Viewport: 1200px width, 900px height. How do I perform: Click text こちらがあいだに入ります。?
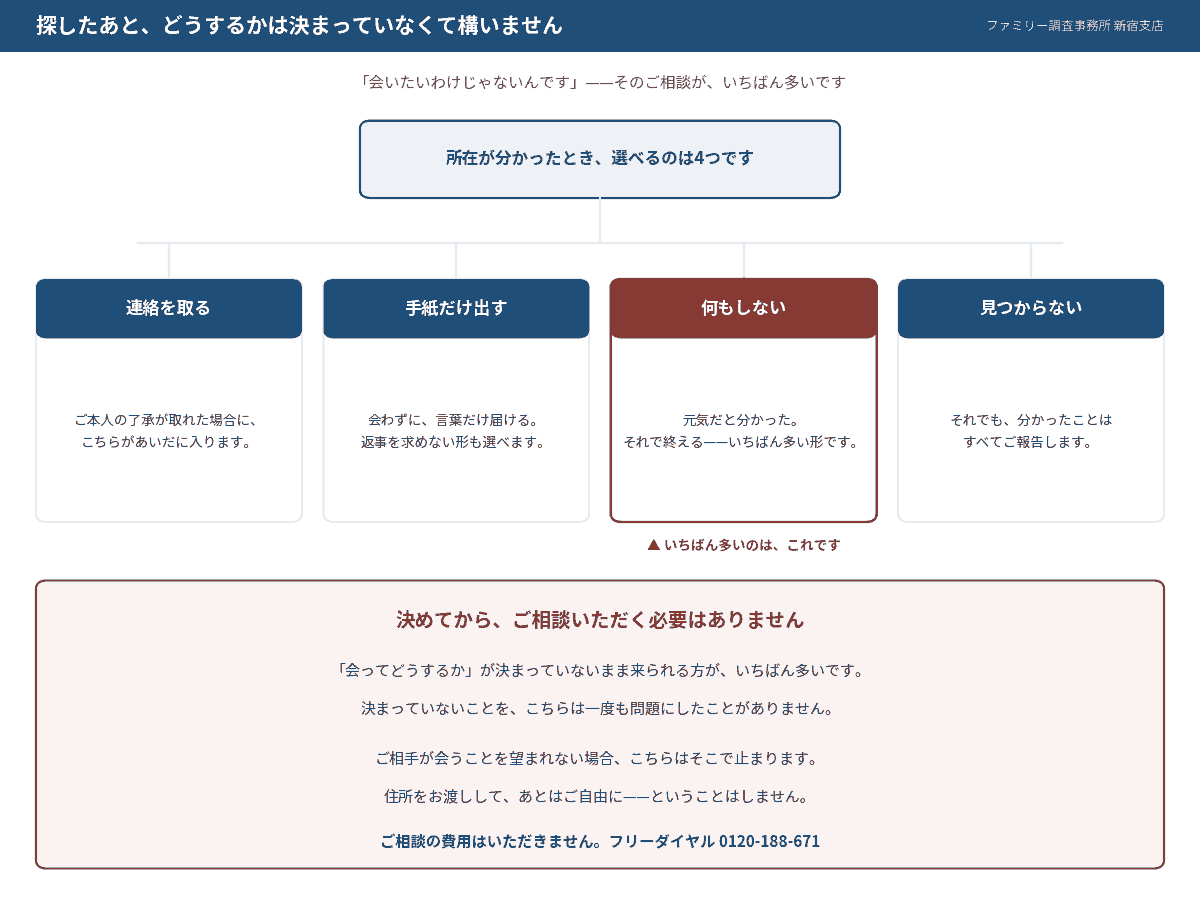166,442
